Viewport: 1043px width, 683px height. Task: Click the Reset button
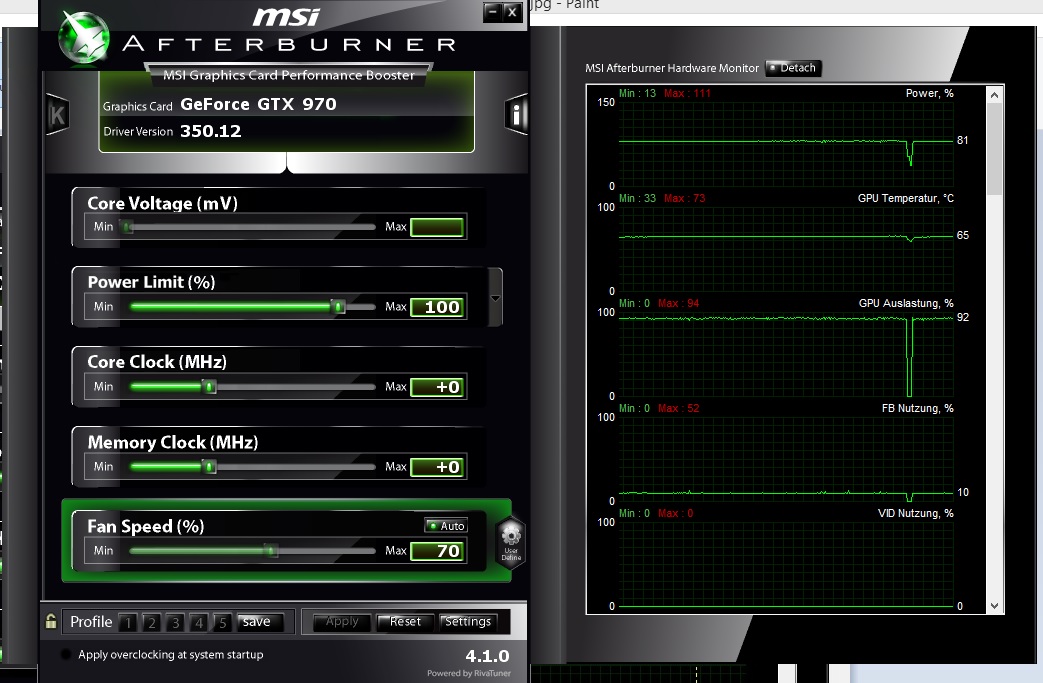click(x=405, y=622)
